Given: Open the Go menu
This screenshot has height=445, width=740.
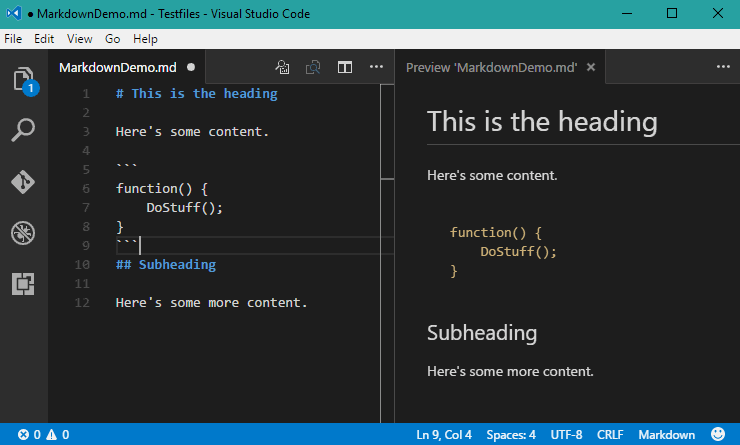Looking at the screenshot, I should coord(113,39).
